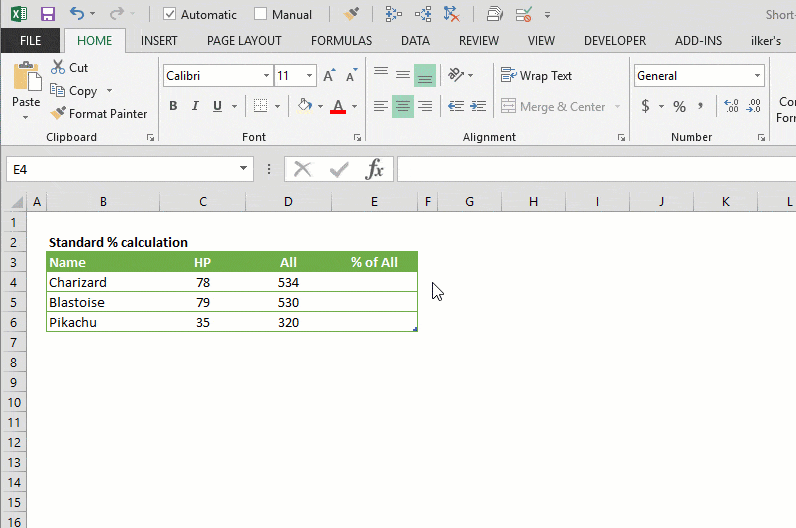Image resolution: width=796 pixels, height=528 pixels.
Task: Click Increase Decimal icon
Action: [x=732, y=106]
